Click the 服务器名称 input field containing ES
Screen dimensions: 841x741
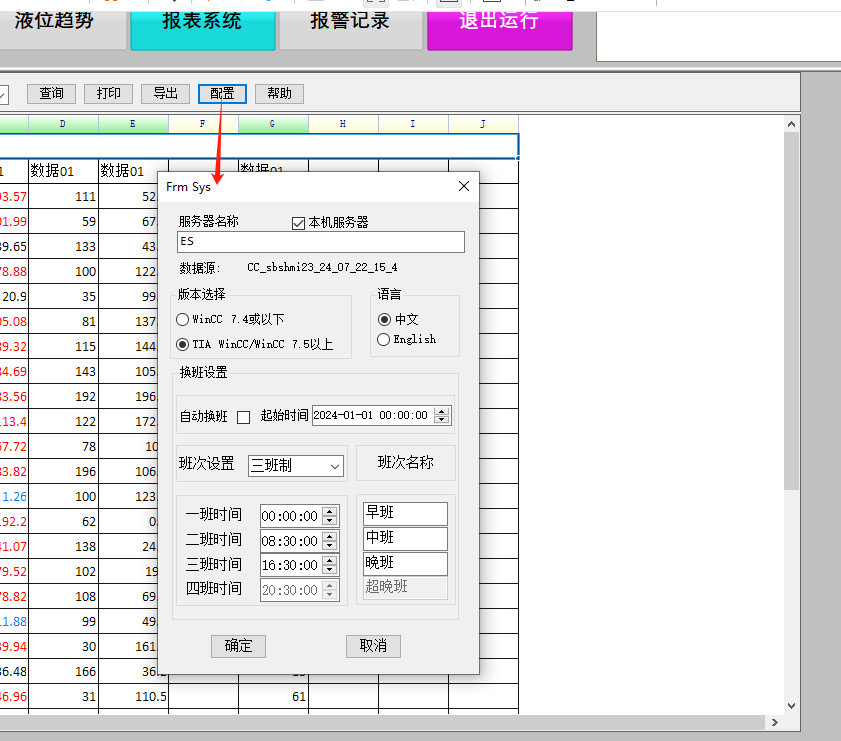coord(320,242)
